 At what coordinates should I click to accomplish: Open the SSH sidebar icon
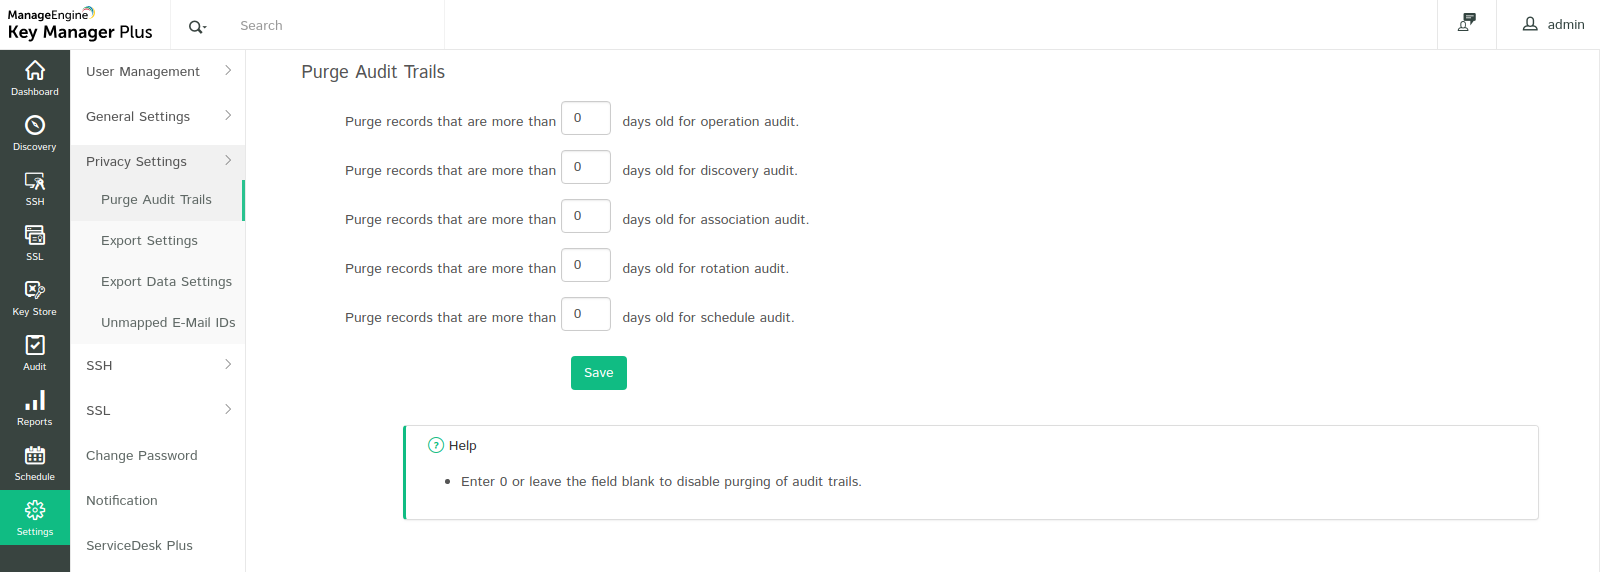point(35,182)
